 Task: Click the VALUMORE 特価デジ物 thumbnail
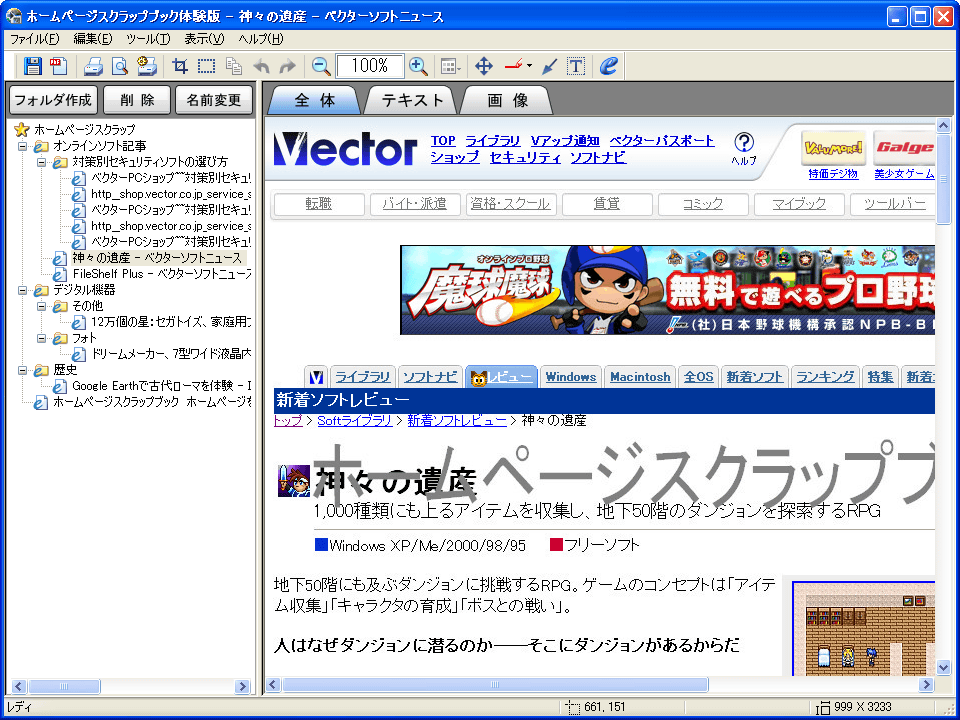tap(833, 148)
